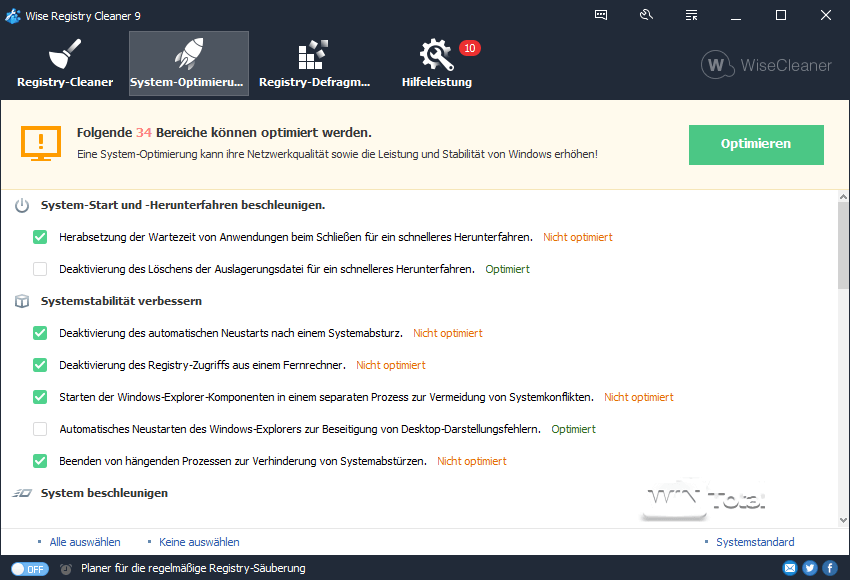Click Nicht optimiert status for Fernrechner row
This screenshot has height=580, width=850.
coord(391,365)
